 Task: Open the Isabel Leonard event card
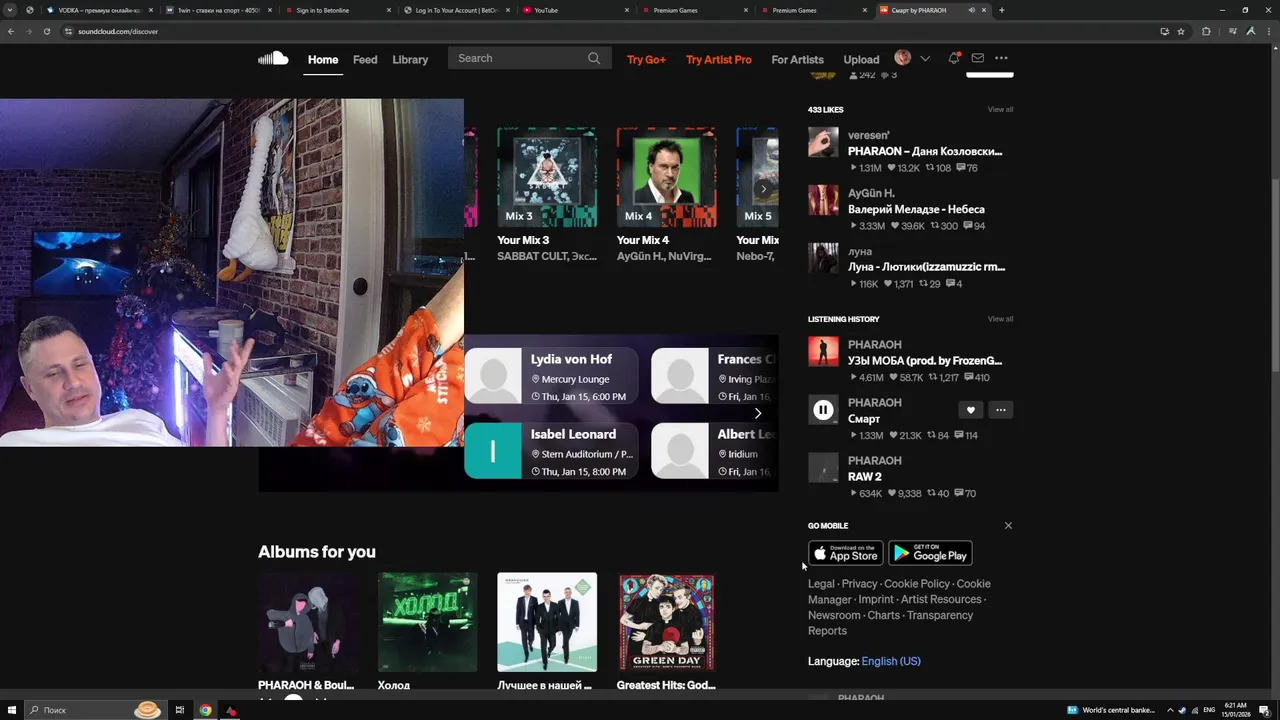click(551, 451)
